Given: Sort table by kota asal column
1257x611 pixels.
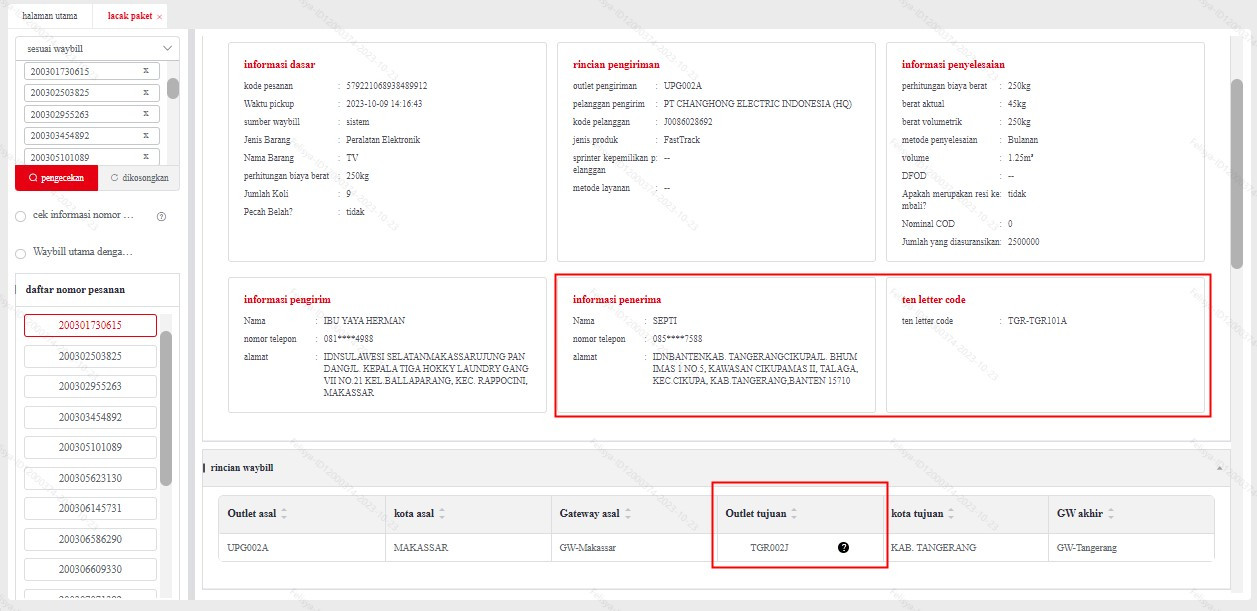Looking at the screenshot, I should tap(442, 513).
